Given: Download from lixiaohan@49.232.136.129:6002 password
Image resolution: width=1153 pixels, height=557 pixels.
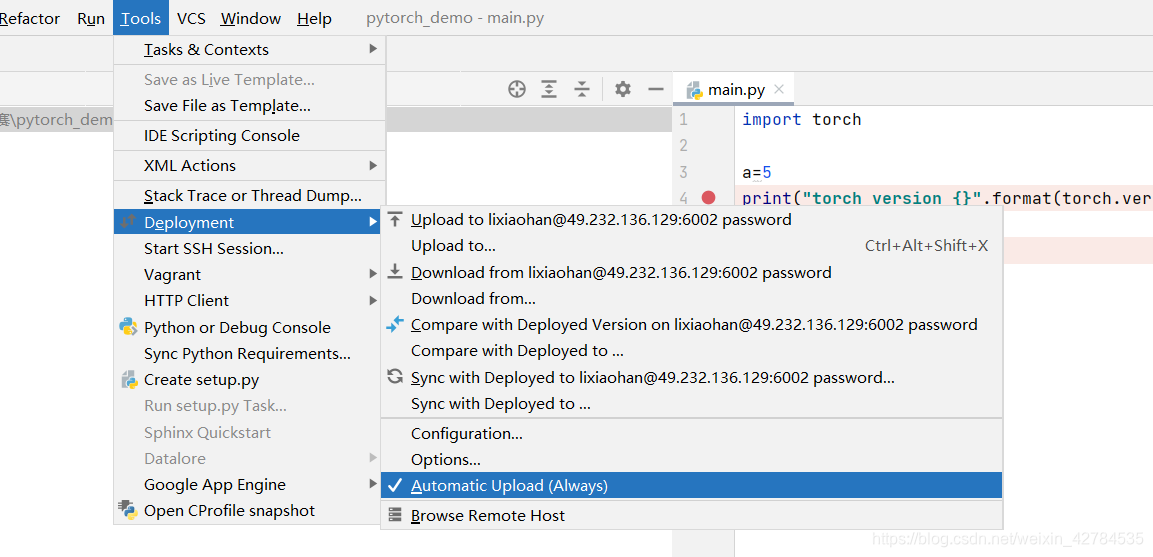Looking at the screenshot, I should (x=691, y=272).
